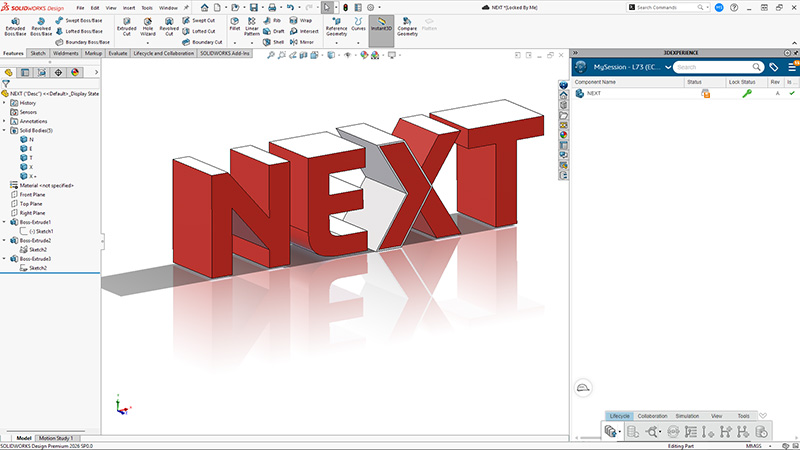This screenshot has width=800, height=450.
Task: Select the Shell feature
Action: pos(273,42)
